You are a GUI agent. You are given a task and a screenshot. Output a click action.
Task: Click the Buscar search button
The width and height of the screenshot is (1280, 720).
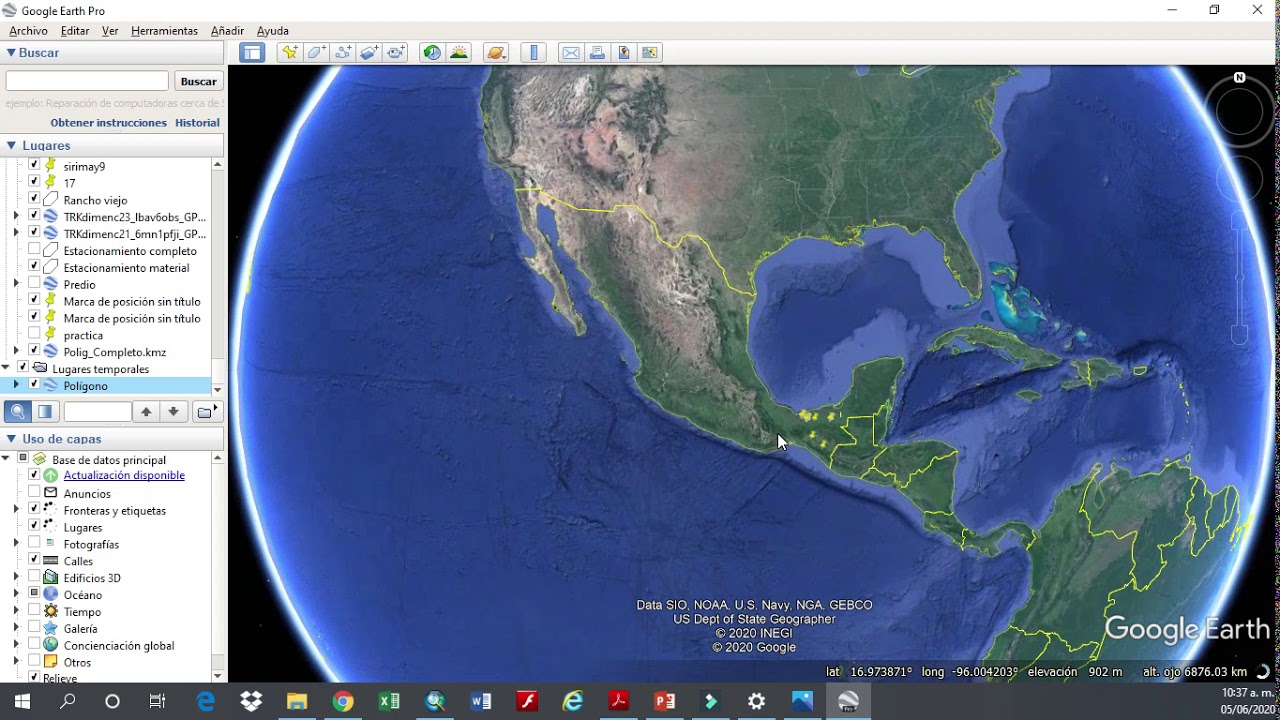click(198, 81)
